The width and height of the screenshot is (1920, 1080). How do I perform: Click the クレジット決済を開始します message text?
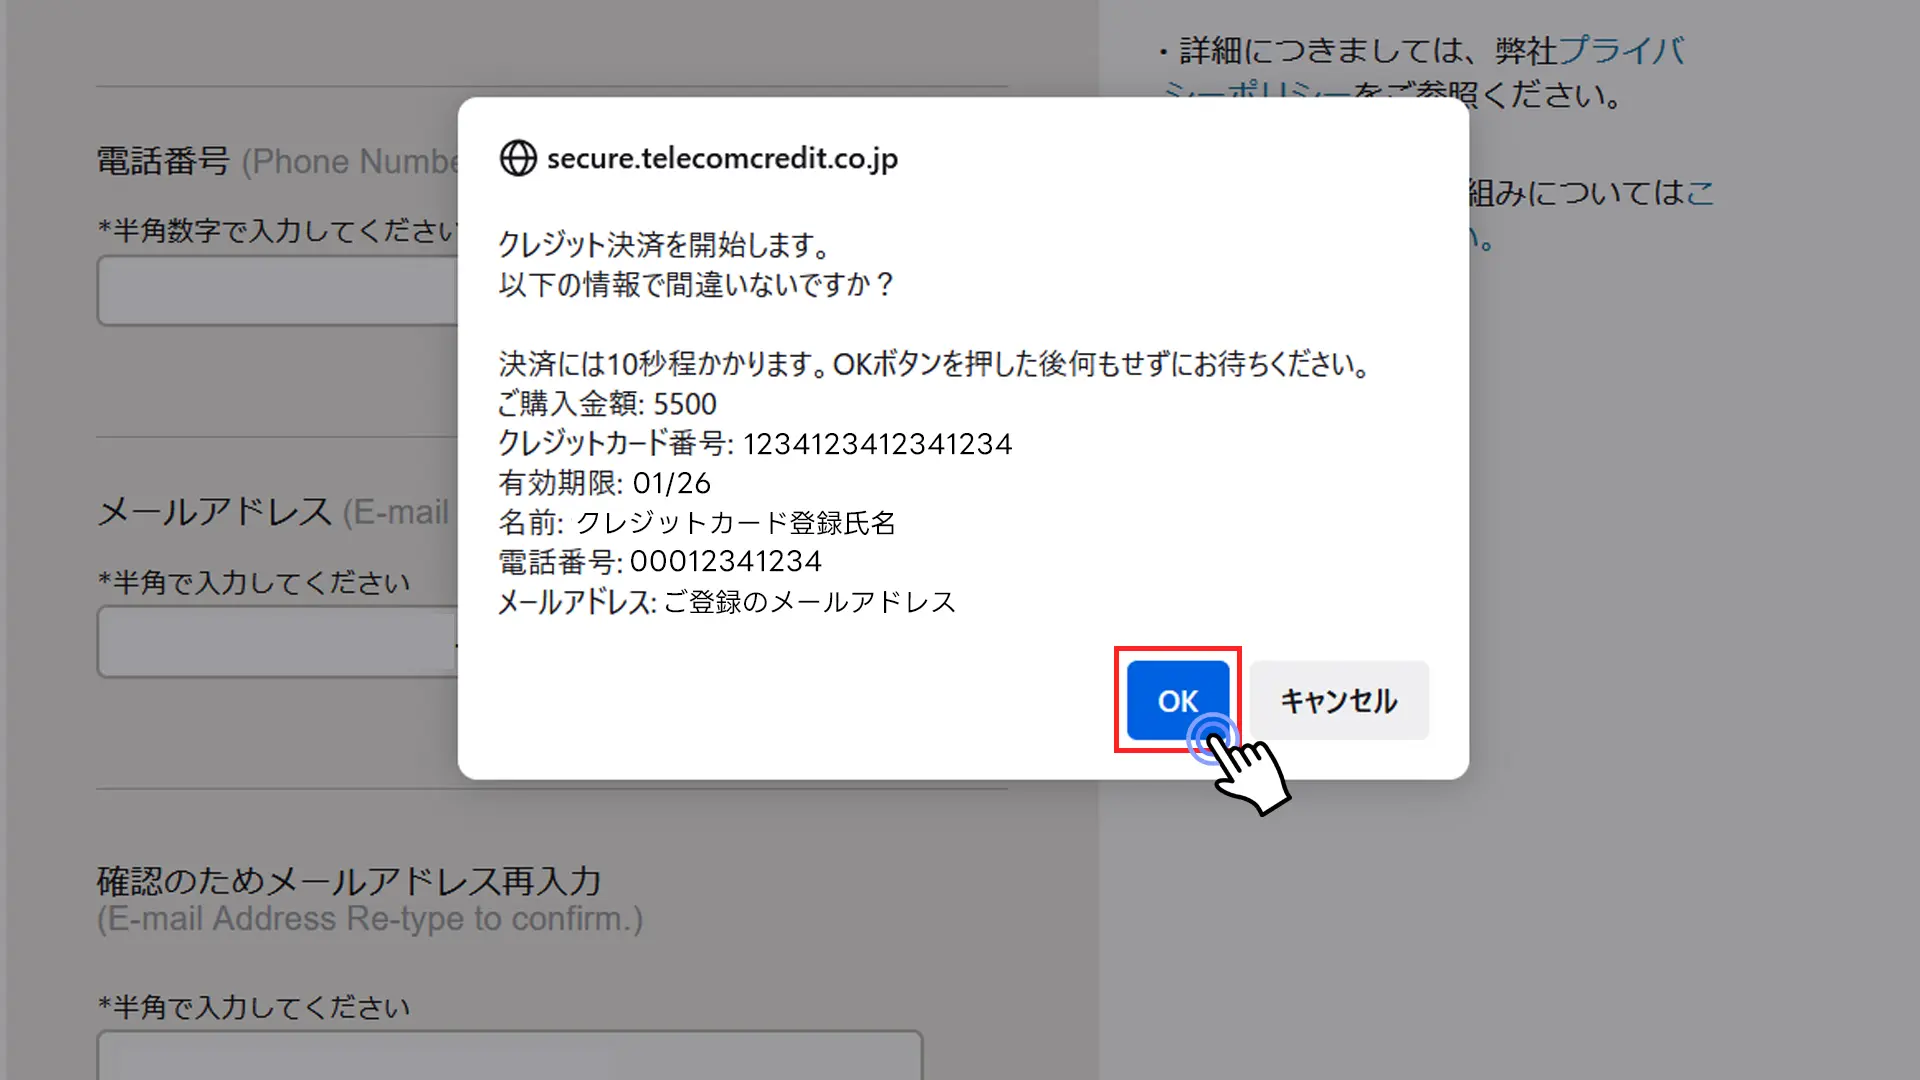[665, 245]
